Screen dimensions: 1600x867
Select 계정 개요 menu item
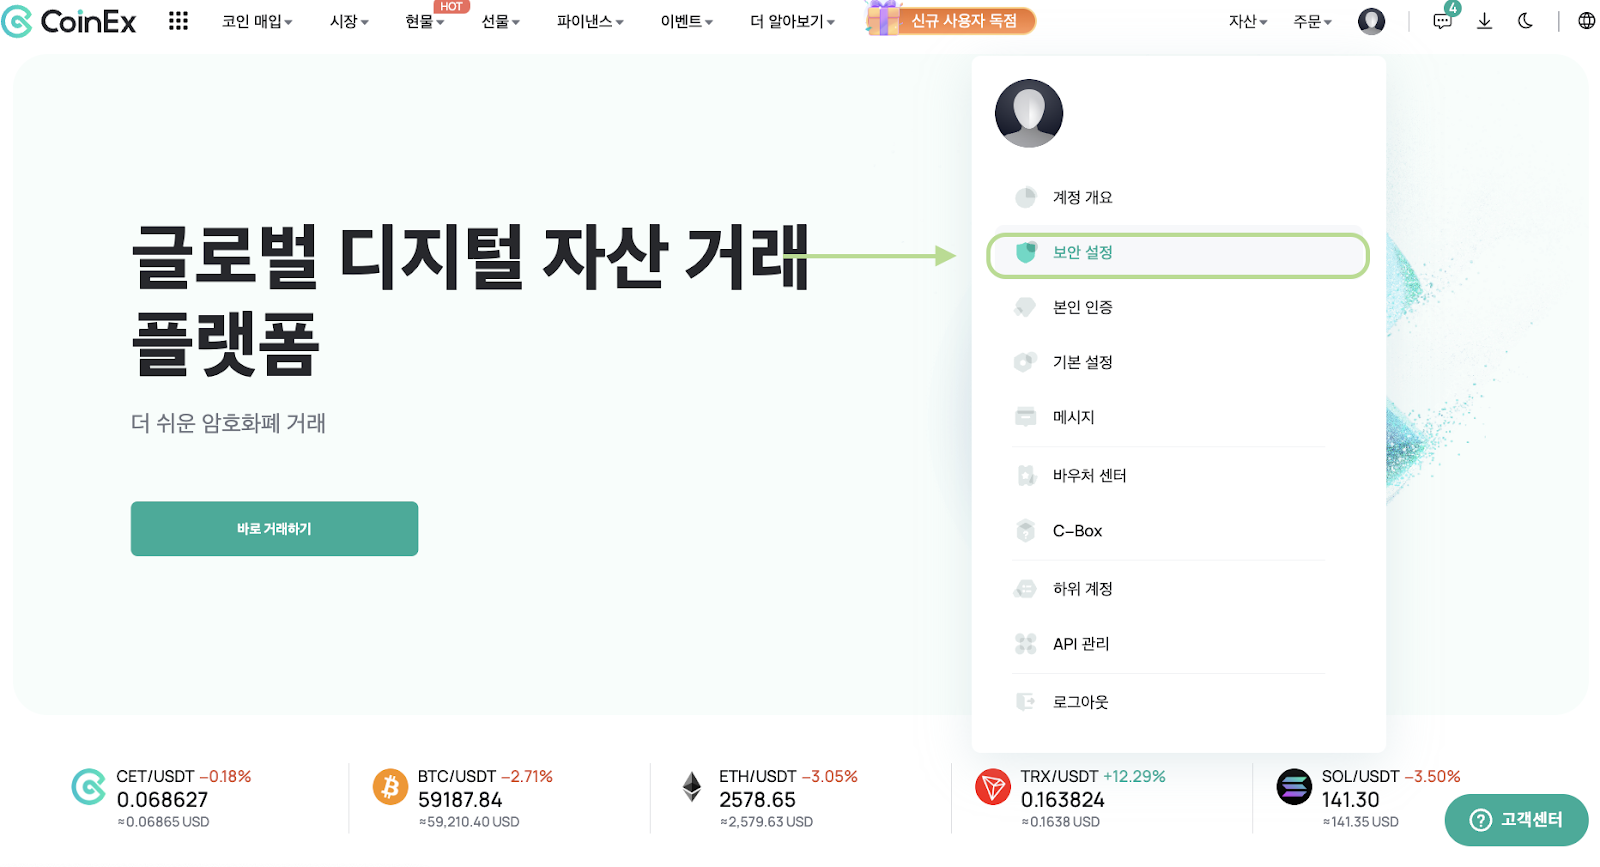(x=1082, y=198)
